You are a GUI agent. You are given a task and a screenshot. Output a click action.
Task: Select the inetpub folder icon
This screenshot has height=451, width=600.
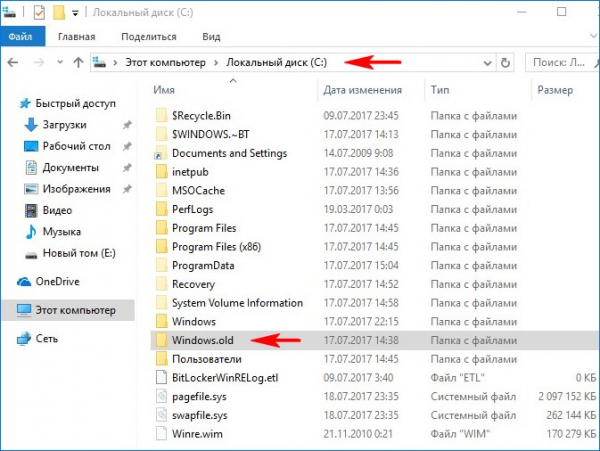click(161, 172)
